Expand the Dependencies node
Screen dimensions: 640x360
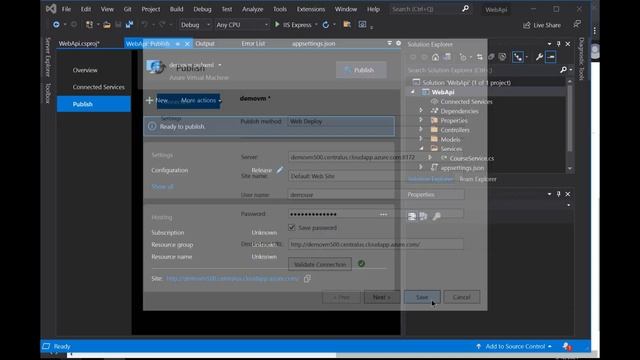pos(421,111)
